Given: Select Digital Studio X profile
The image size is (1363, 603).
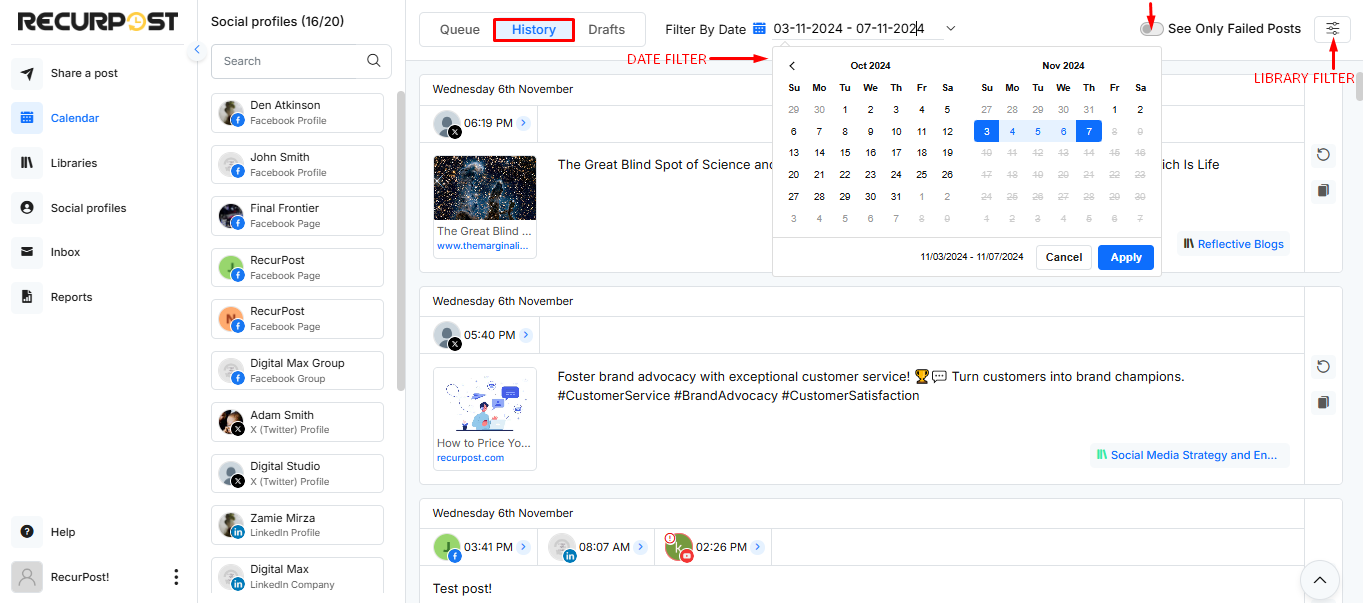Looking at the screenshot, I should tap(298, 474).
